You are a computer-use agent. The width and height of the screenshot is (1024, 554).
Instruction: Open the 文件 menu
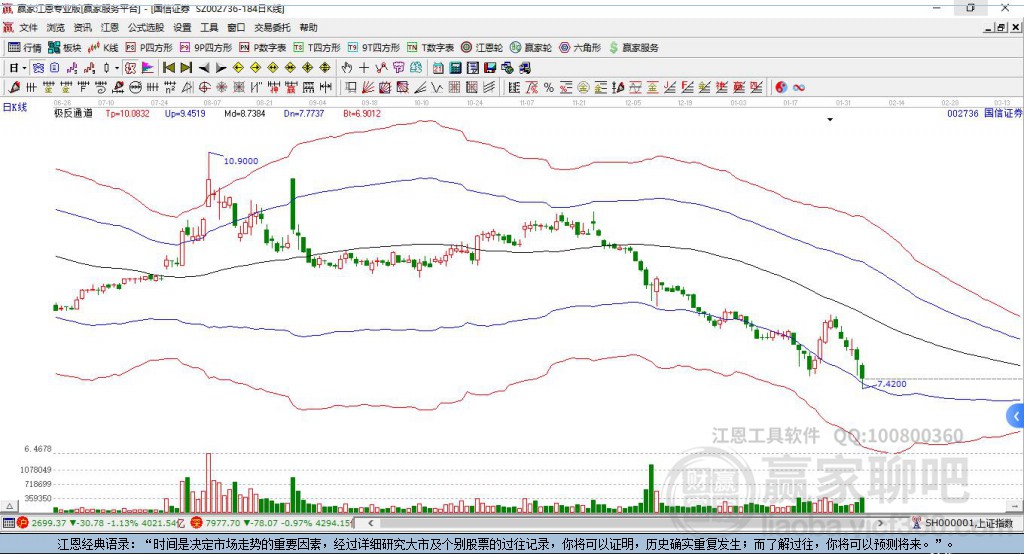29,27
